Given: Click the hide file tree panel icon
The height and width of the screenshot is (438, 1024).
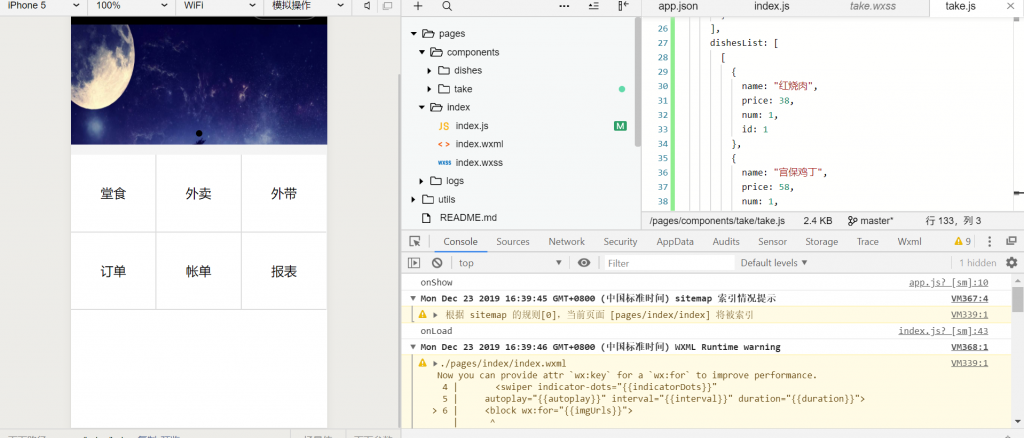Looking at the screenshot, I should (624, 6).
